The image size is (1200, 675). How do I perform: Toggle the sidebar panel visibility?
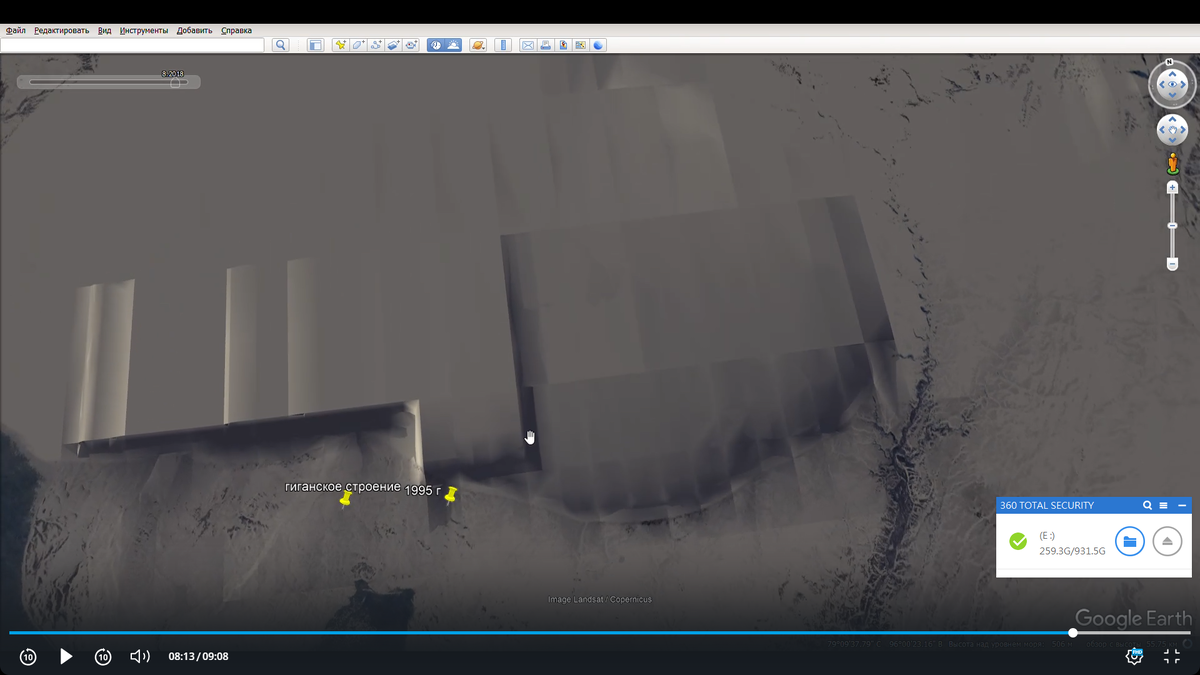coord(315,45)
